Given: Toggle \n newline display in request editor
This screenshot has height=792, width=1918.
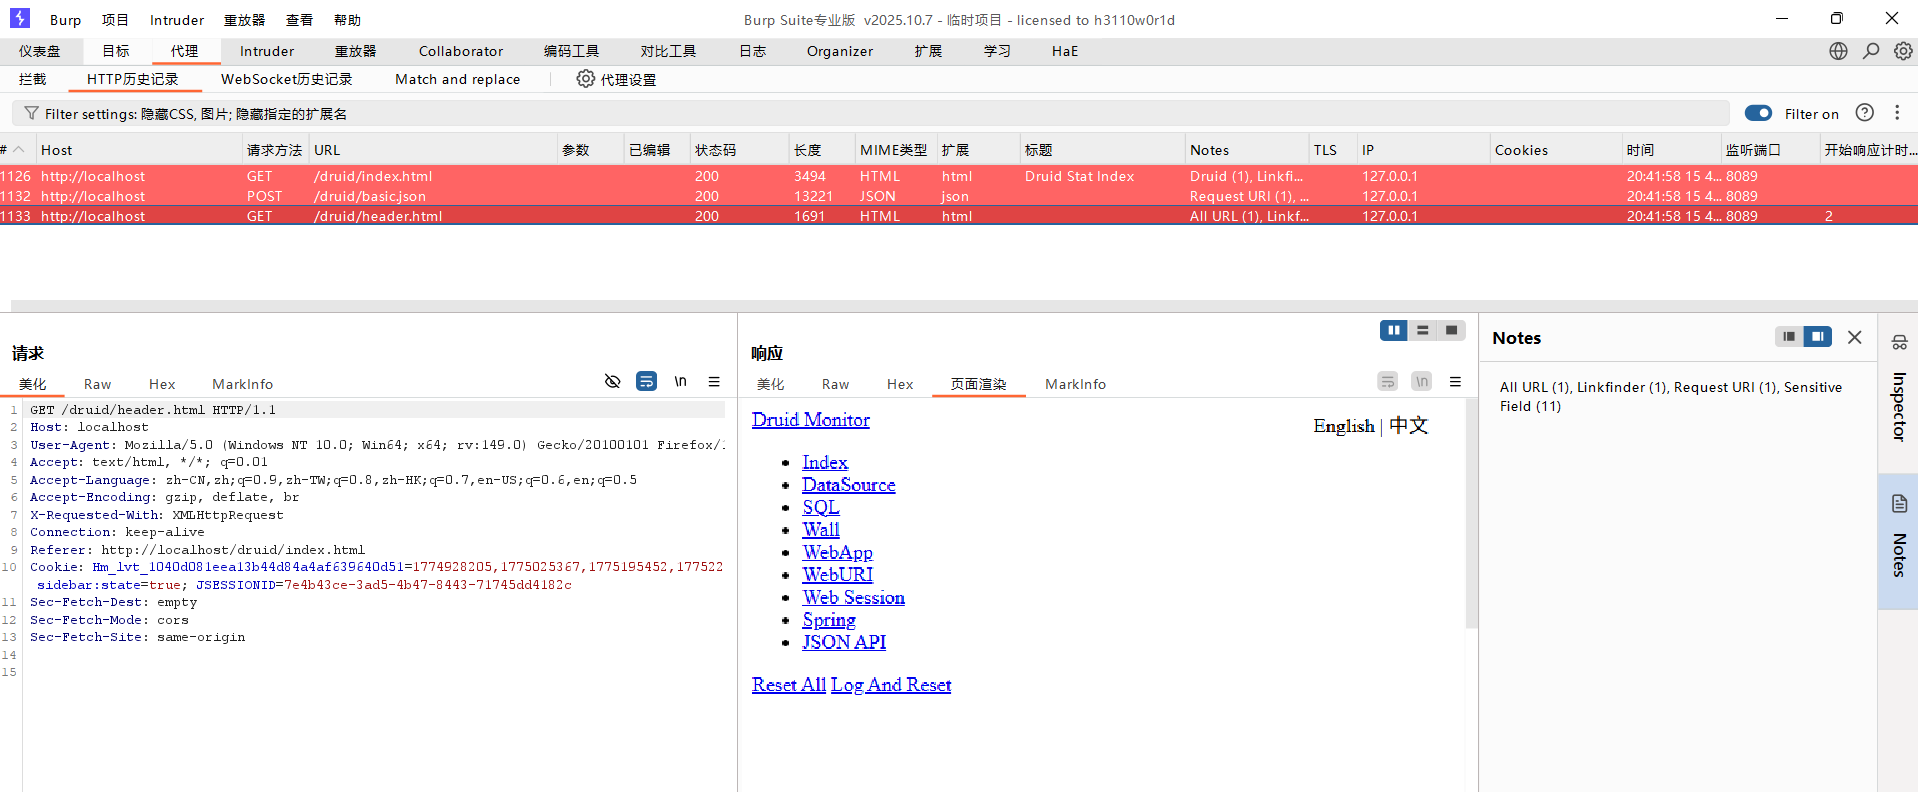Looking at the screenshot, I should [x=680, y=381].
